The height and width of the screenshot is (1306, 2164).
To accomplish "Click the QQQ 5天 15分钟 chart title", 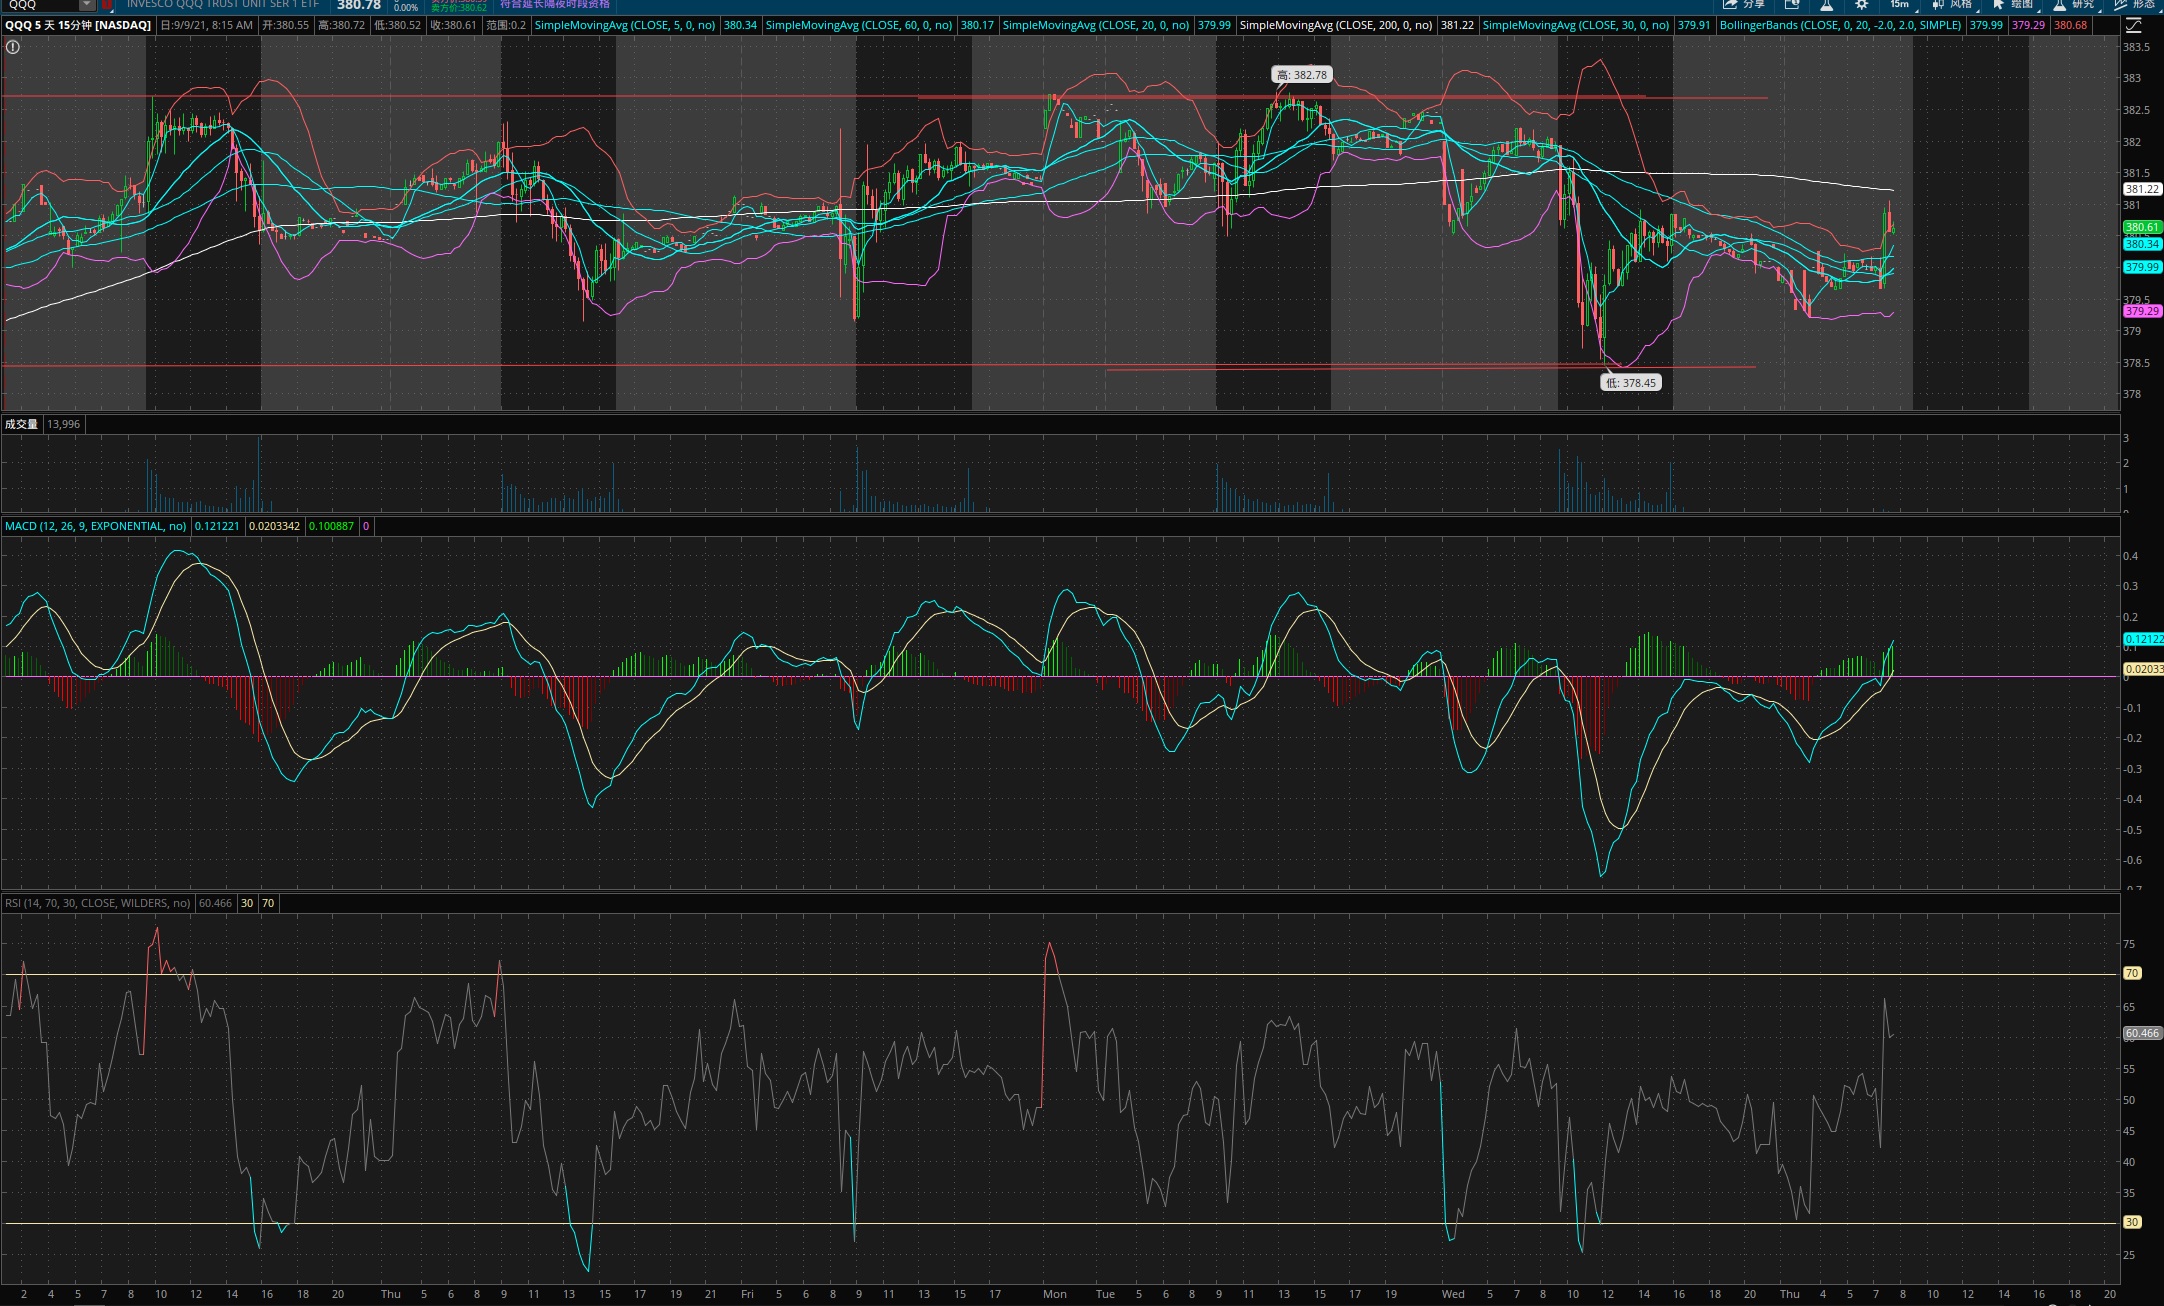I will [x=78, y=25].
